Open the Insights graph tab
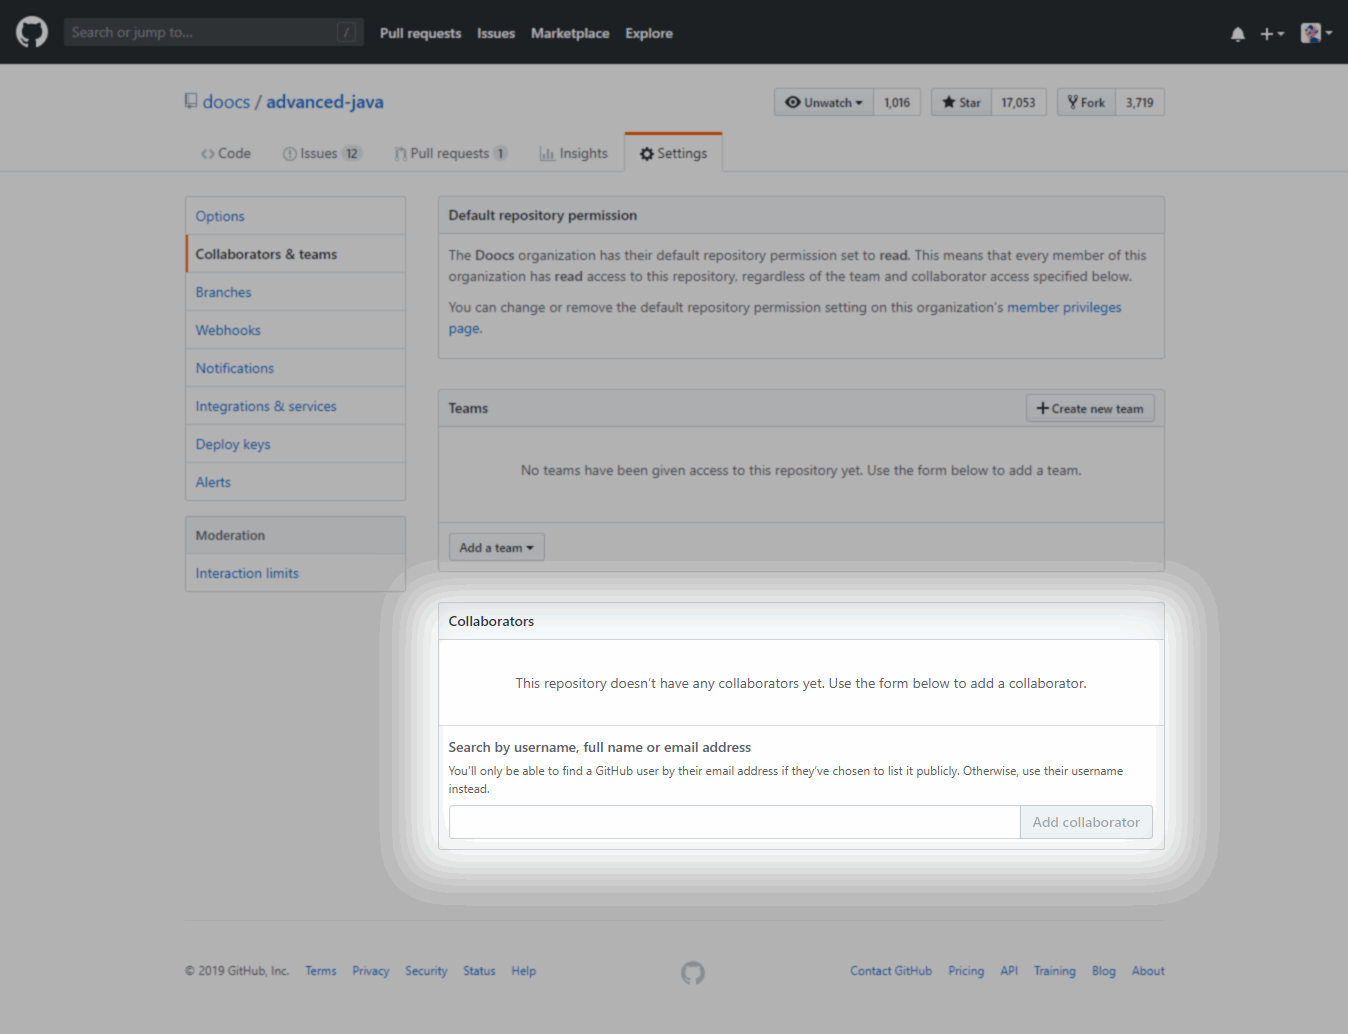Screen dimensions: 1348x1034 [x=574, y=153]
